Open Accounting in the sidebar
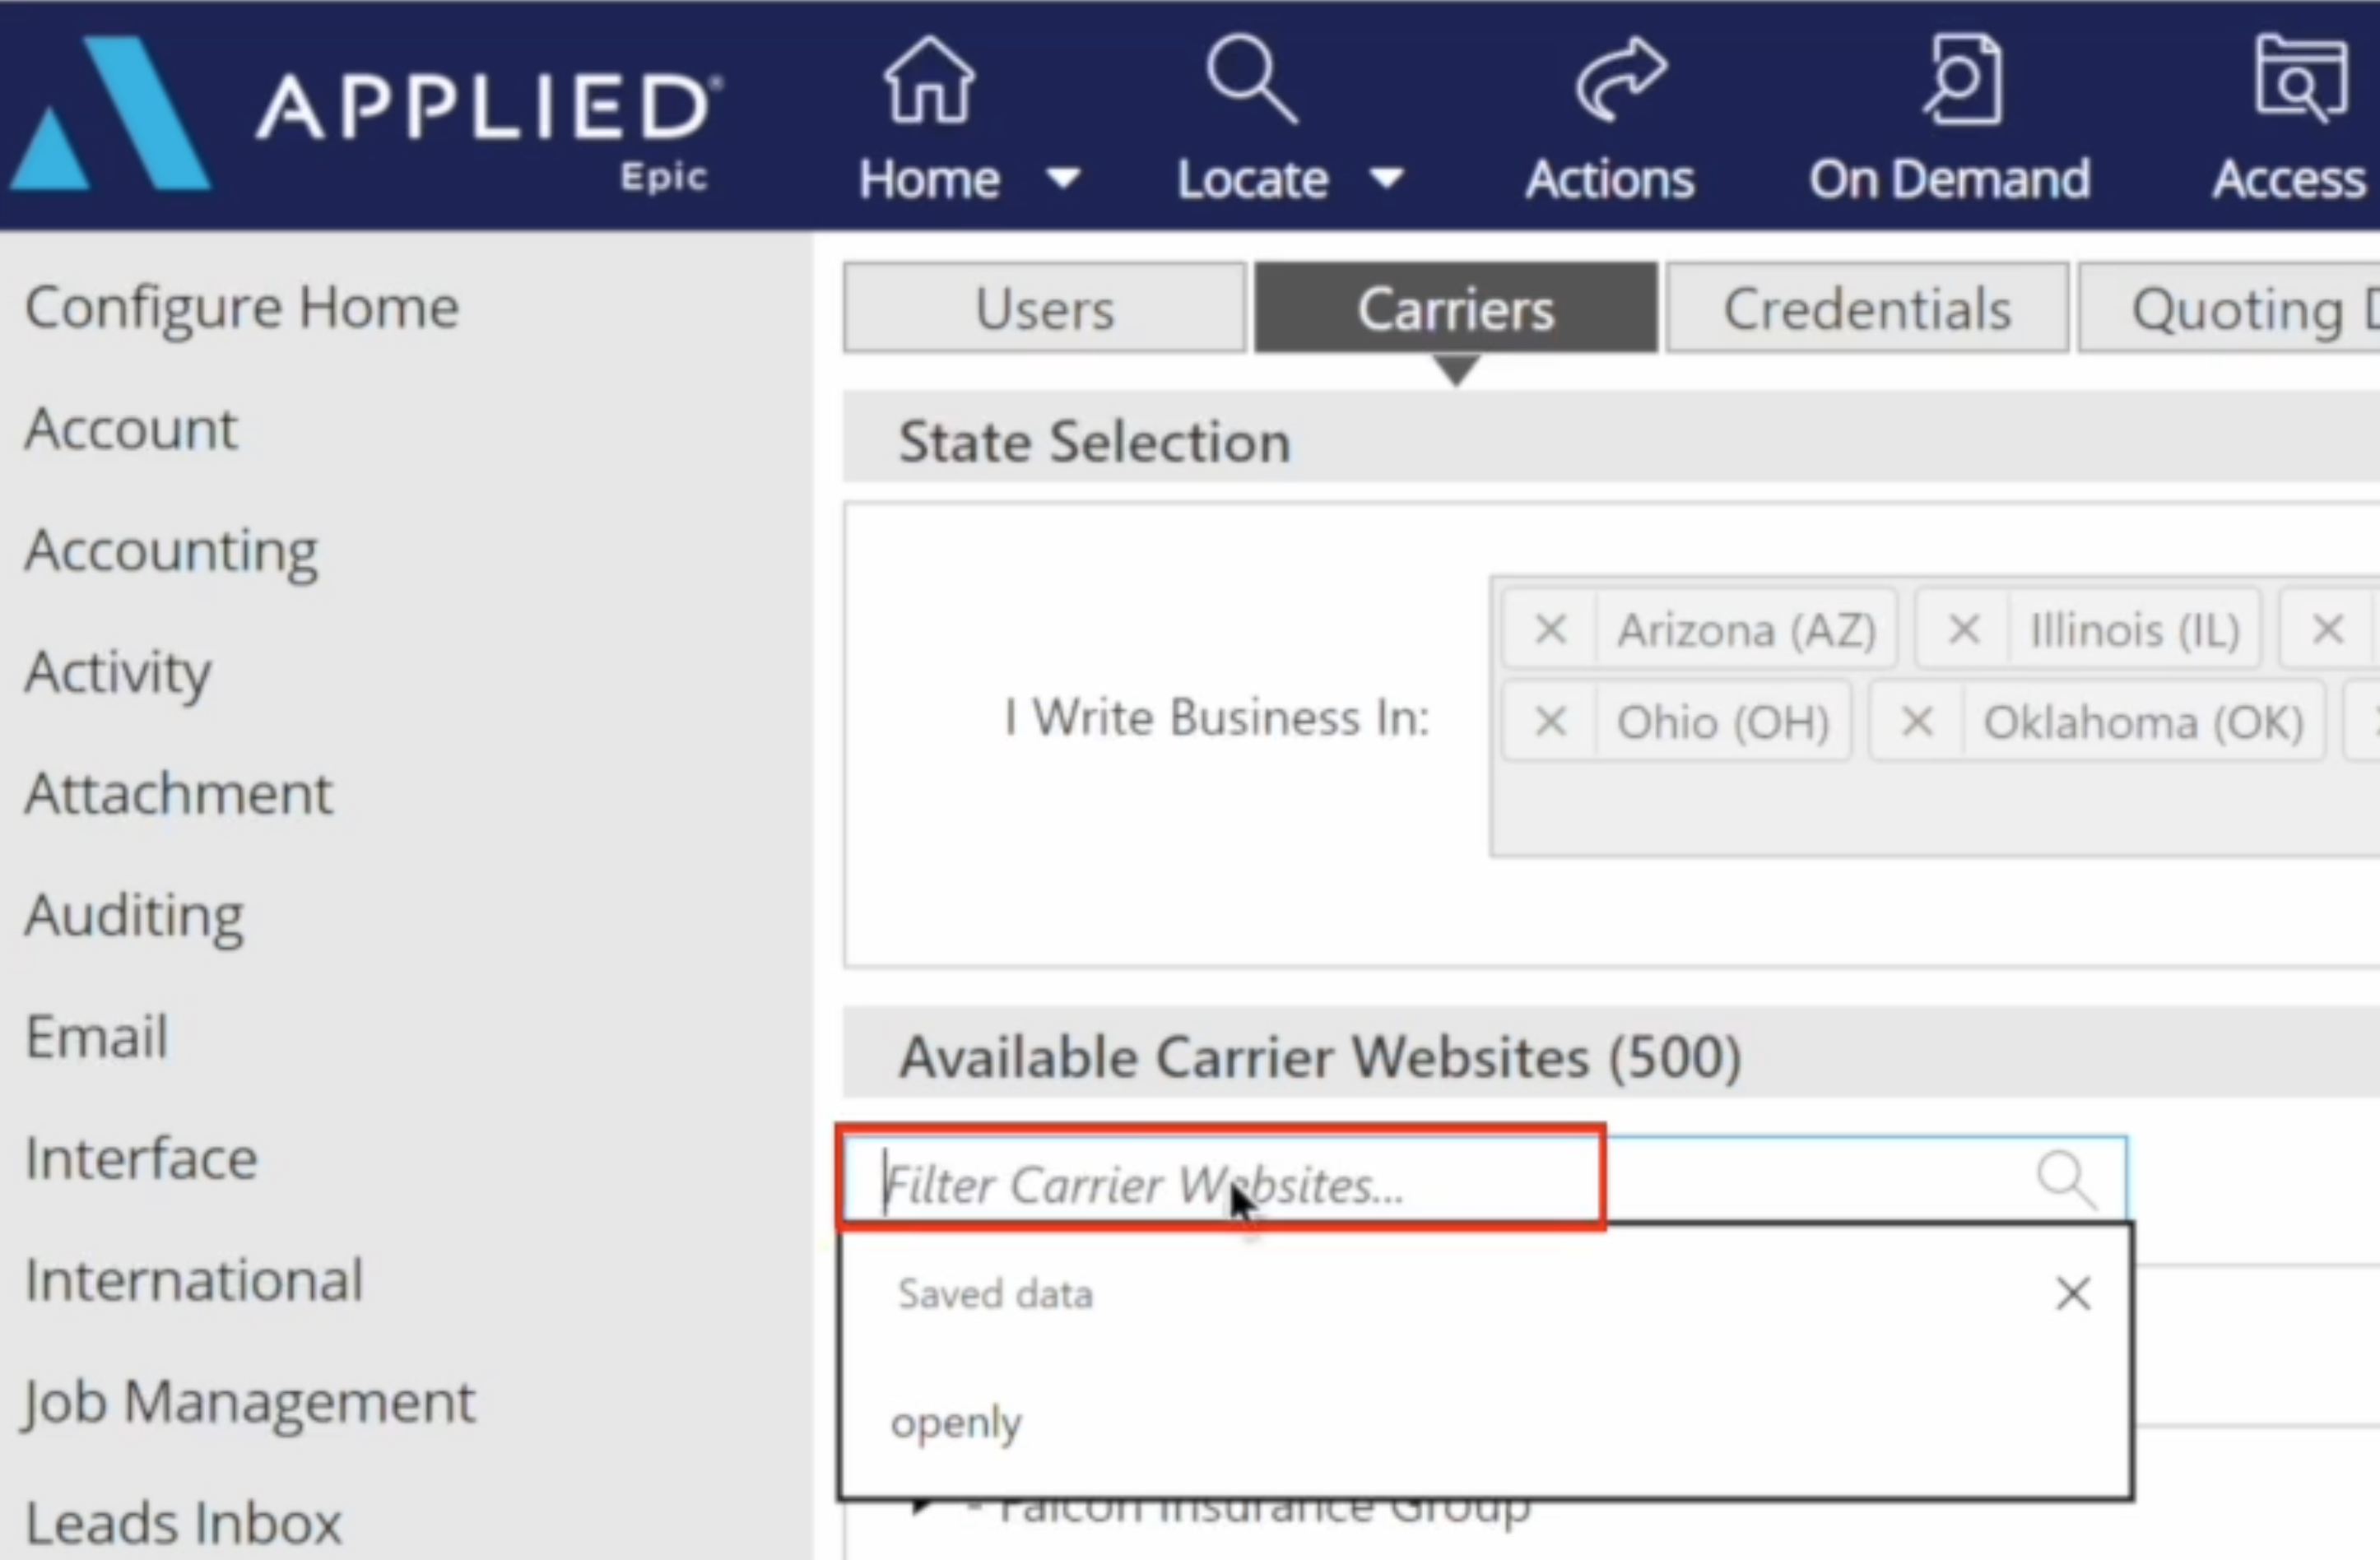Image resolution: width=2380 pixels, height=1560 pixels. click(171, 551)
